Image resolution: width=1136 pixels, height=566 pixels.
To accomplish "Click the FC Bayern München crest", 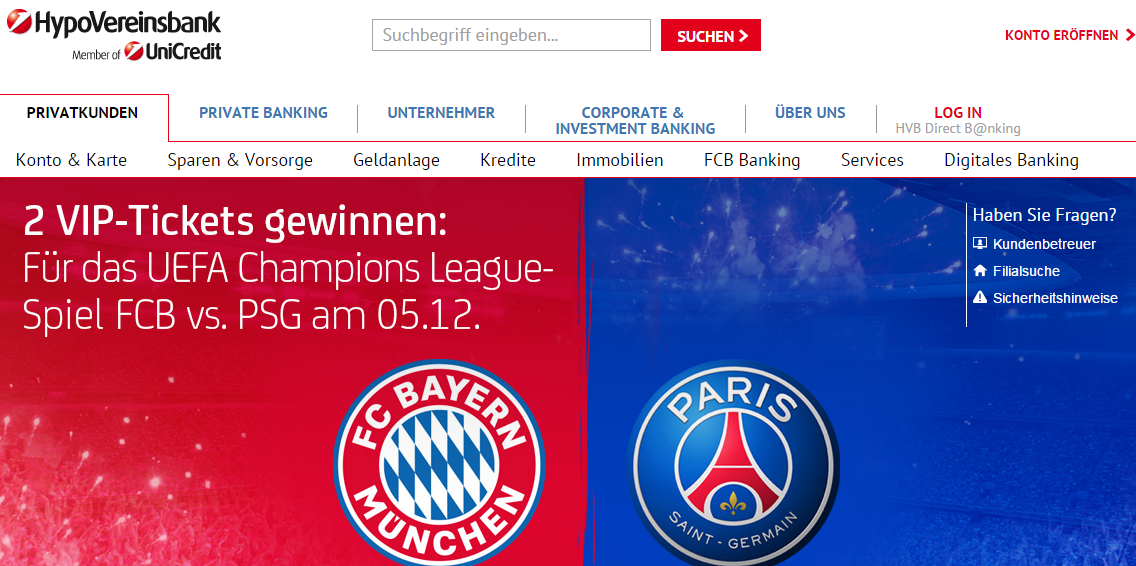I will (x=440, y=462).
